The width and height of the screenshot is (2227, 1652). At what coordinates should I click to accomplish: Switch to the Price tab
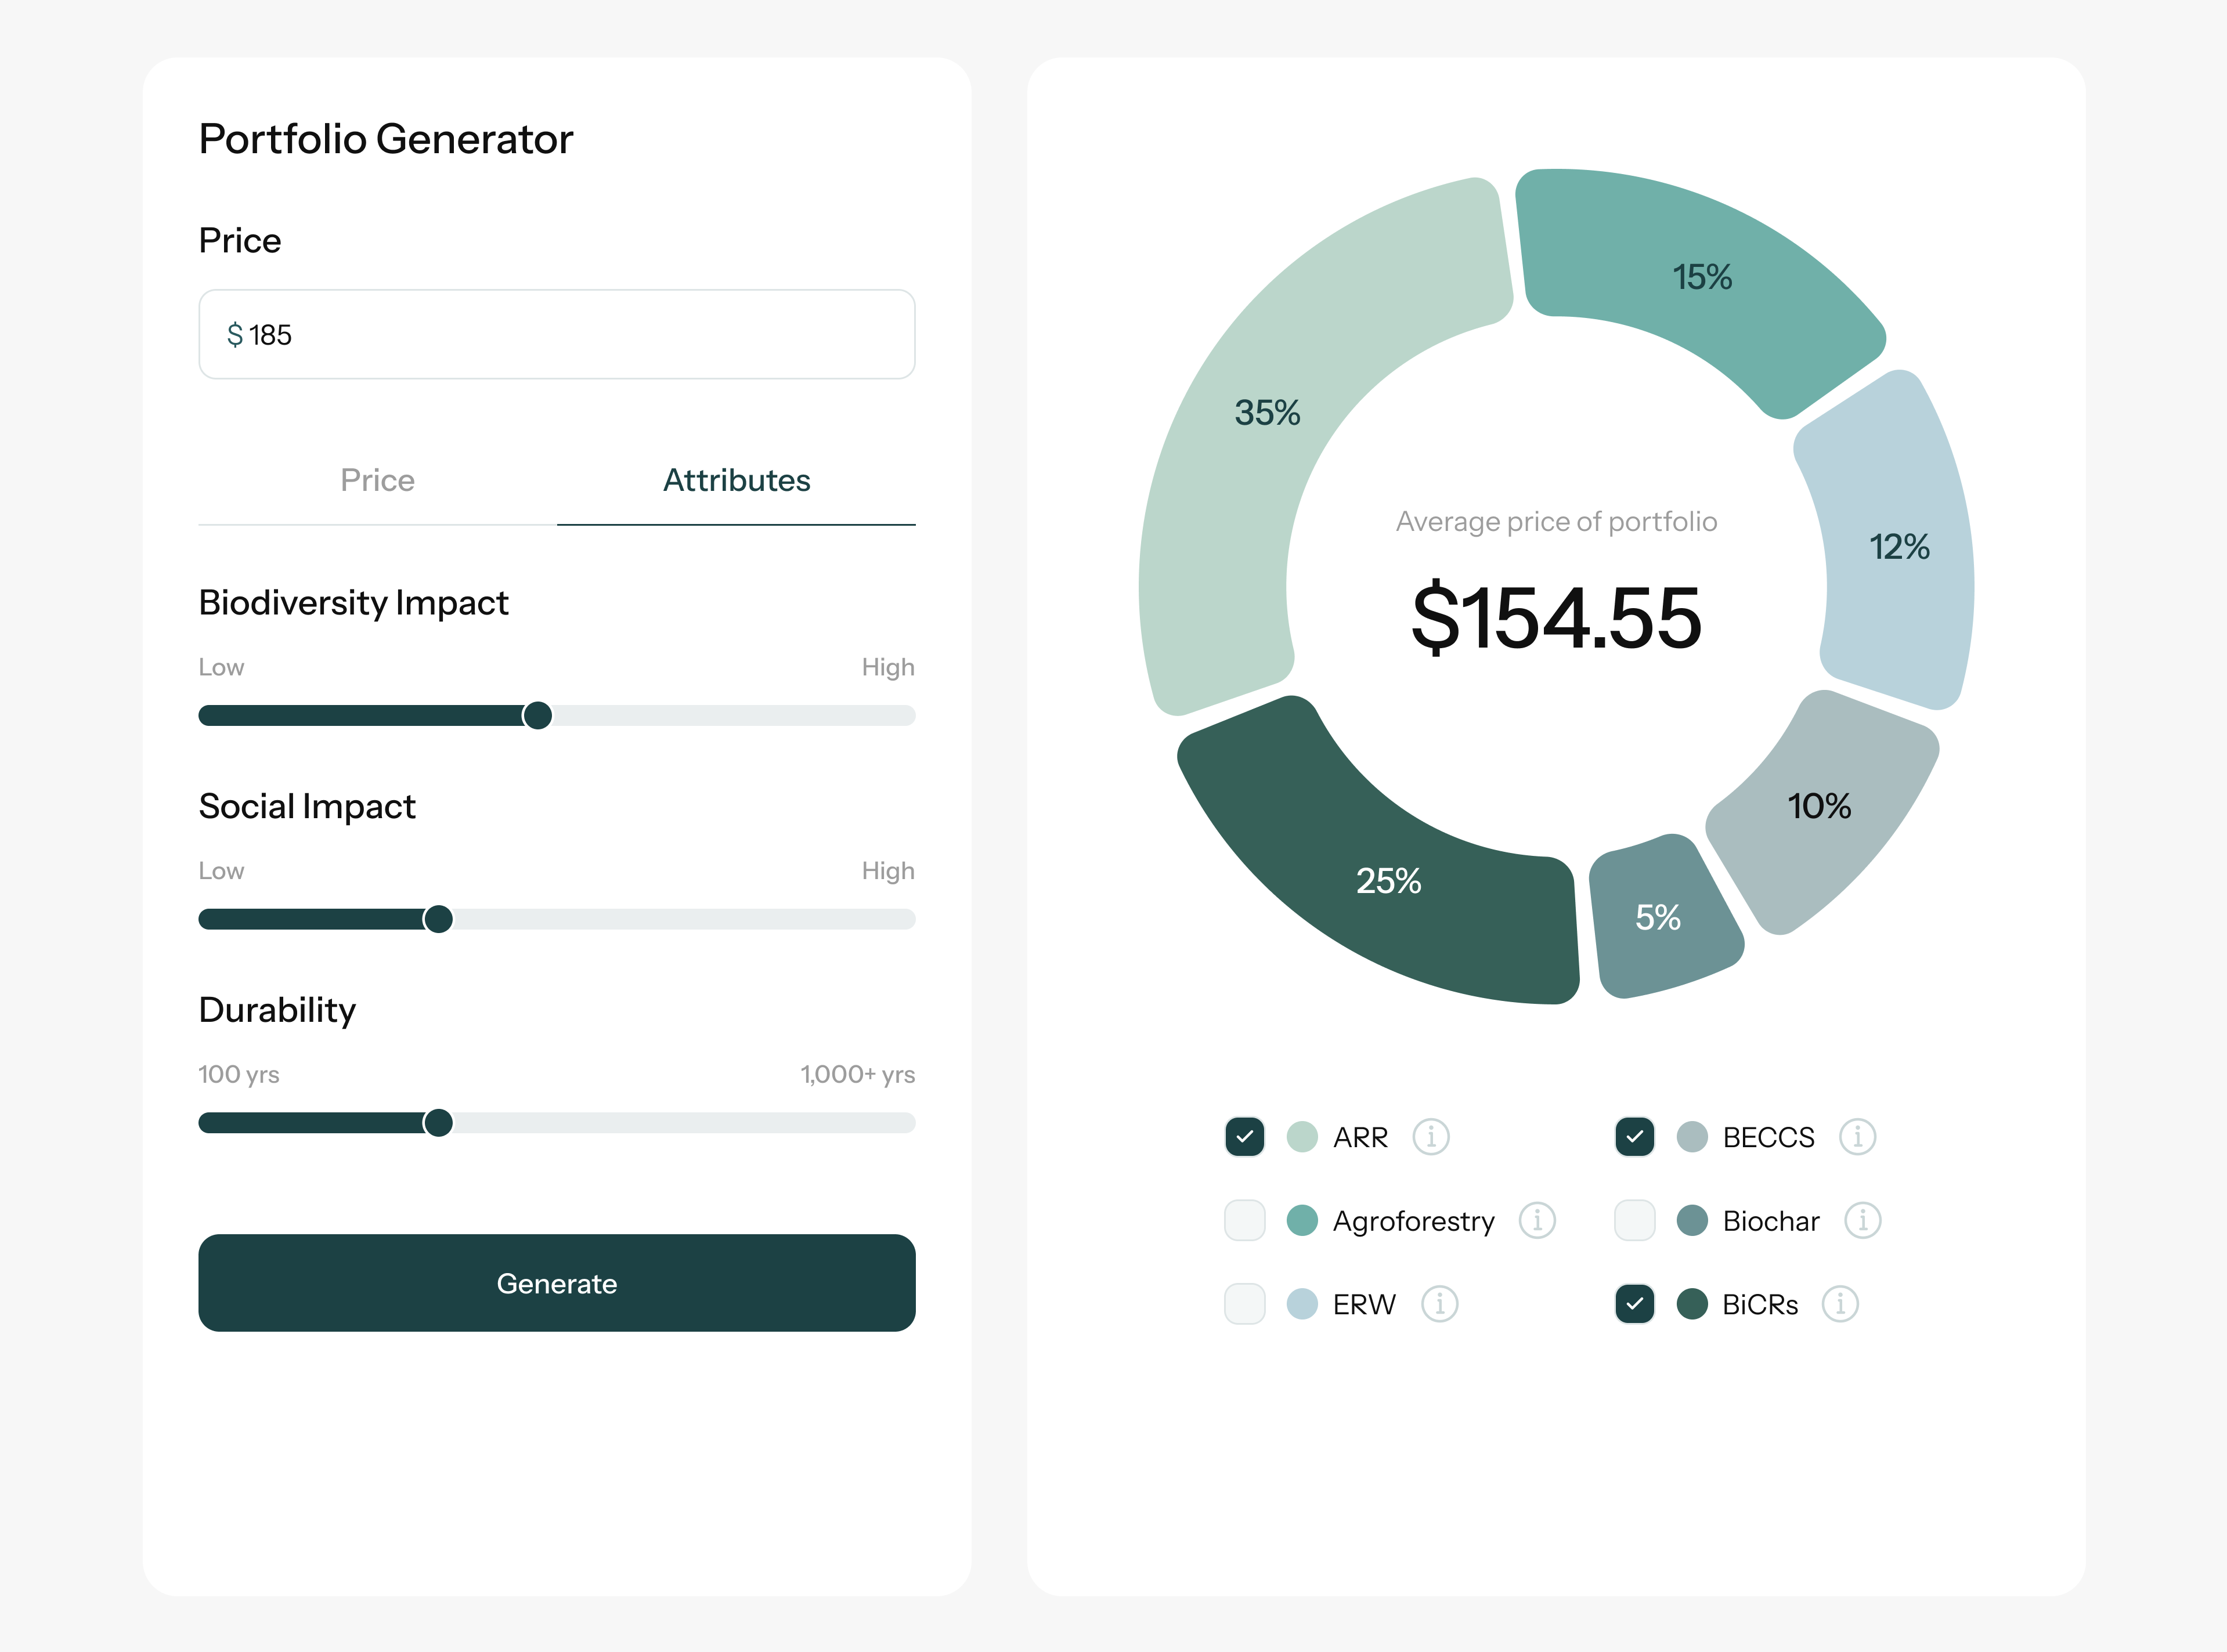377,481
